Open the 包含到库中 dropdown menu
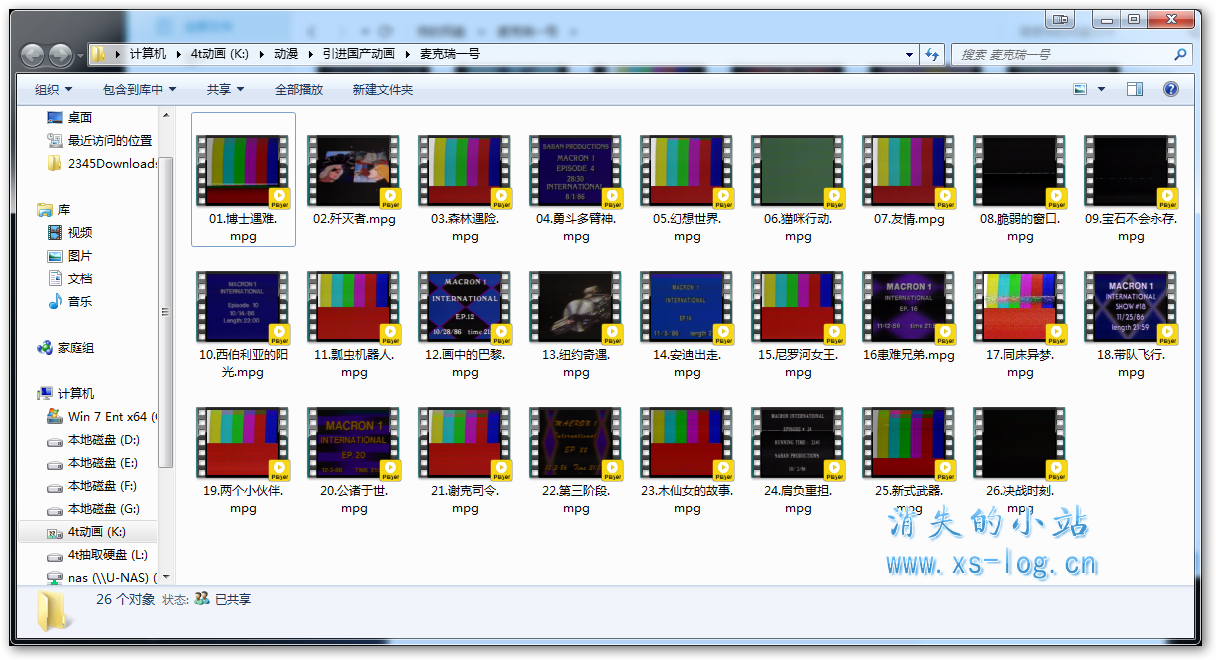The width and height of the screenshot is (1216, 660). pos(139,90)
